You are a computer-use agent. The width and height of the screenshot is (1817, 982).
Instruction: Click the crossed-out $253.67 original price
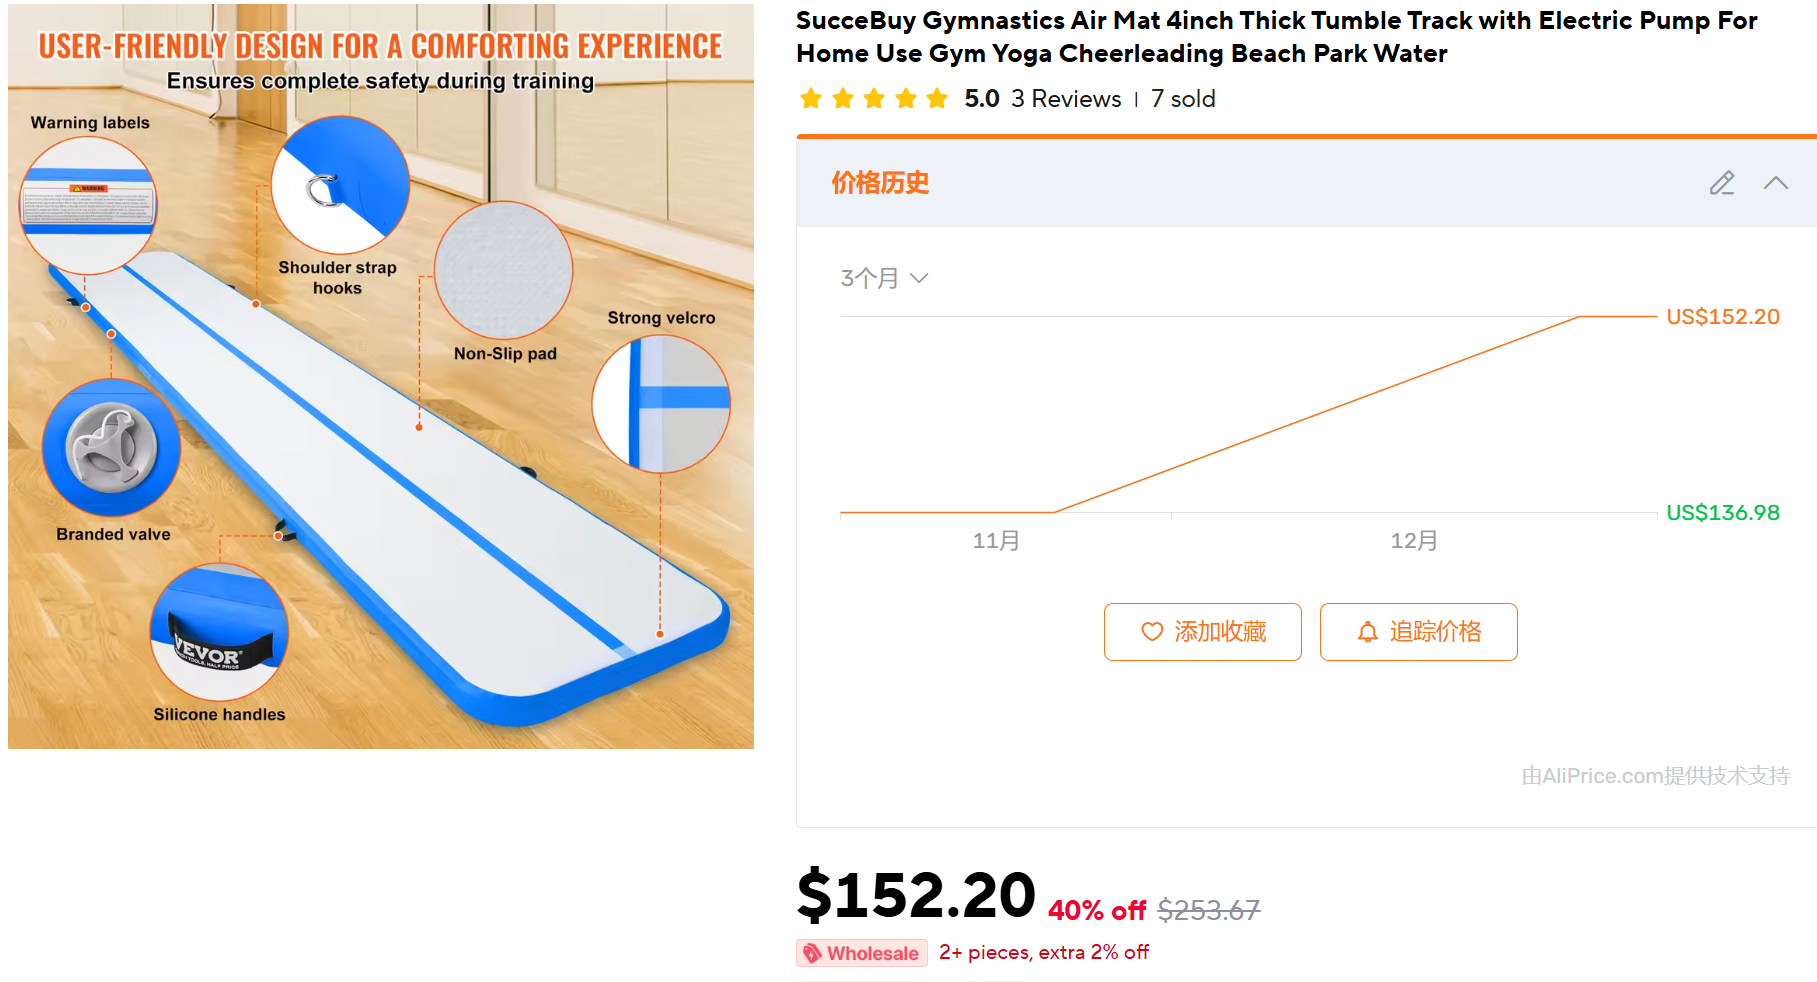1208,910
